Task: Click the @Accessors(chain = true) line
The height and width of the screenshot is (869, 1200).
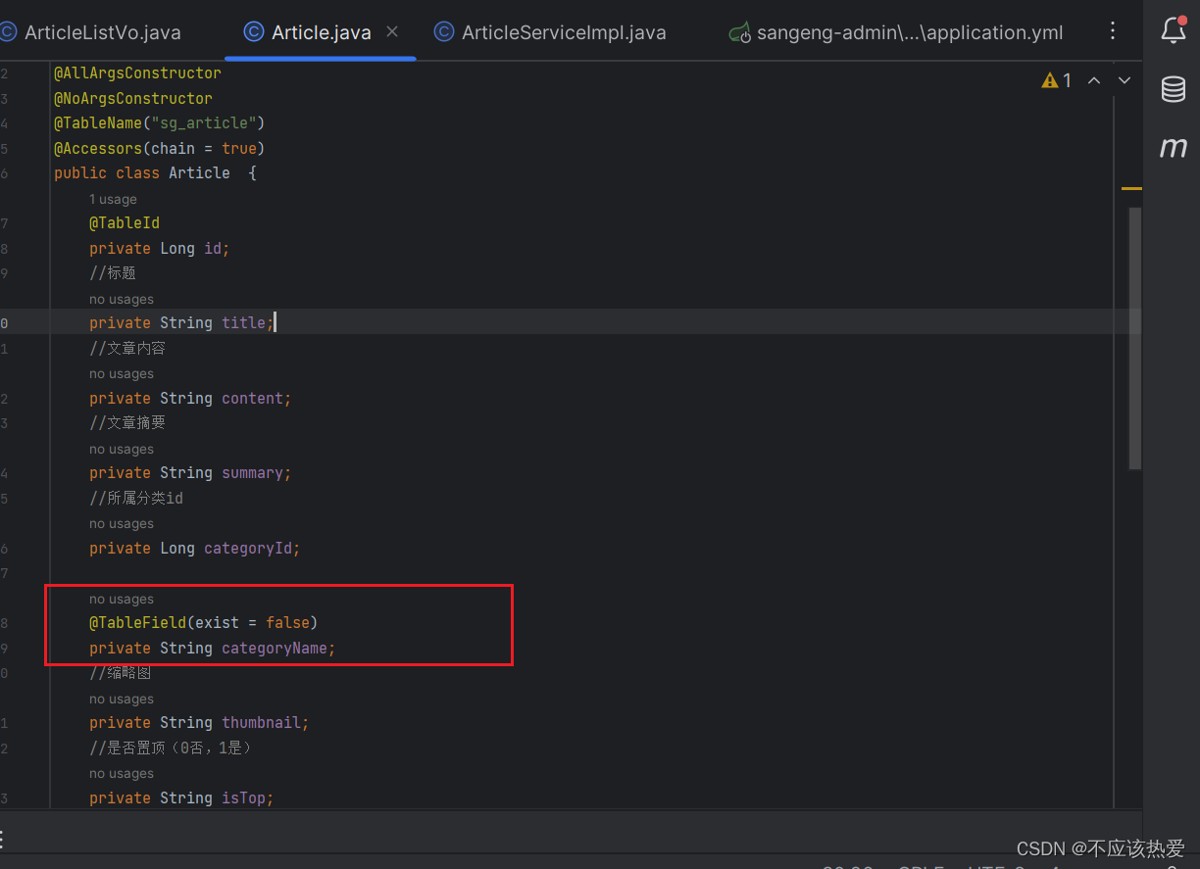Action: click(x=159, y=148)
